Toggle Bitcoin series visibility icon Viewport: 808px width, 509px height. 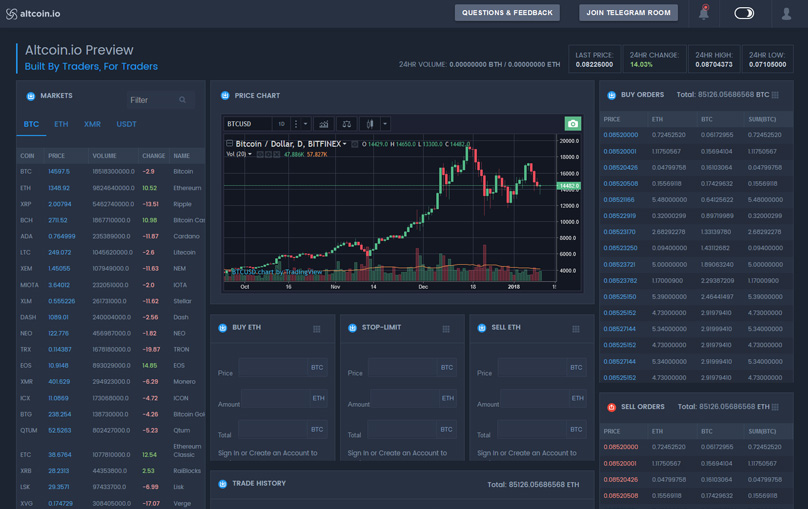coord(355,144)
